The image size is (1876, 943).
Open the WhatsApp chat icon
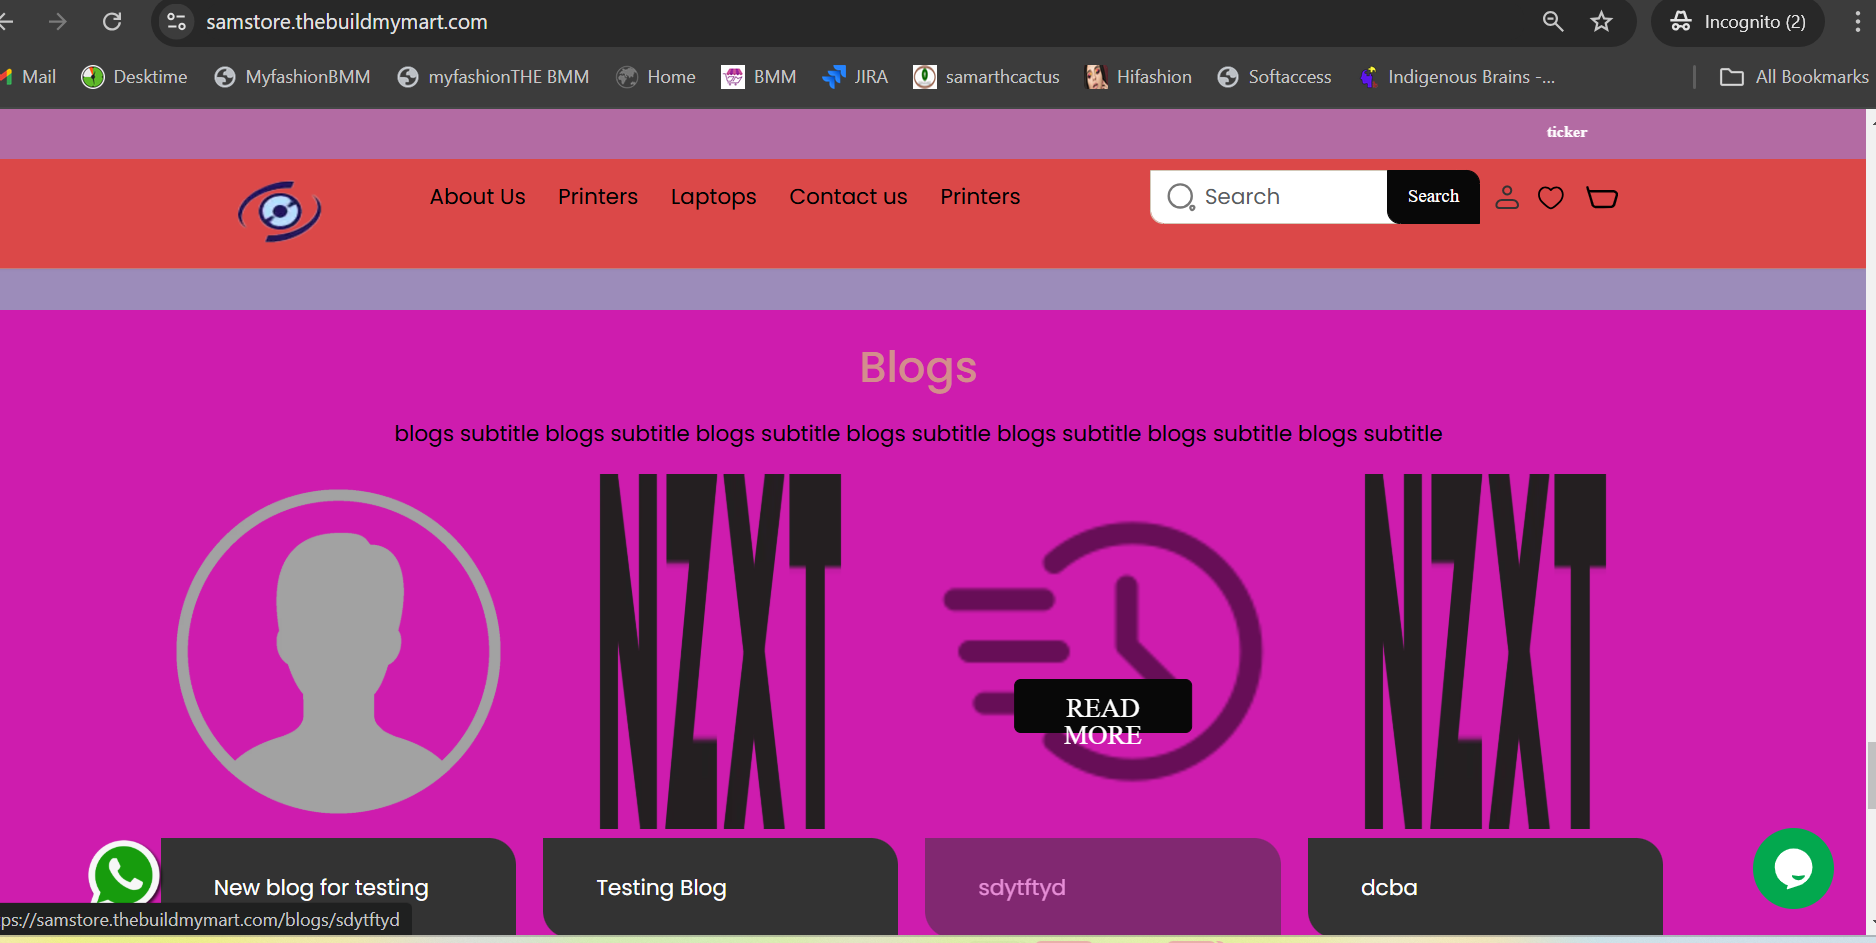[x=124, y=875]
